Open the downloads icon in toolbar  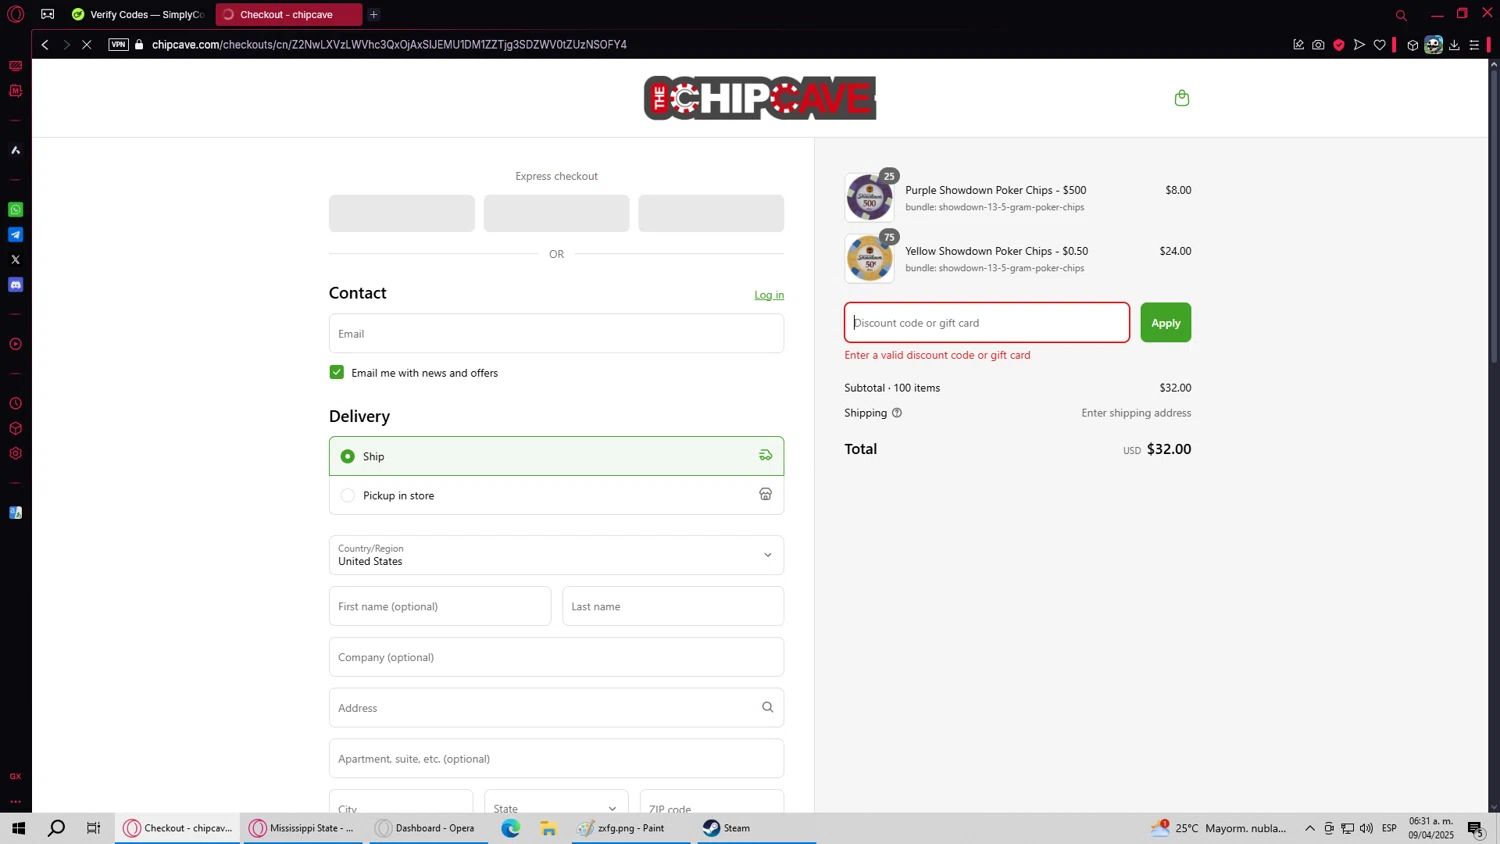(1454, 45)
